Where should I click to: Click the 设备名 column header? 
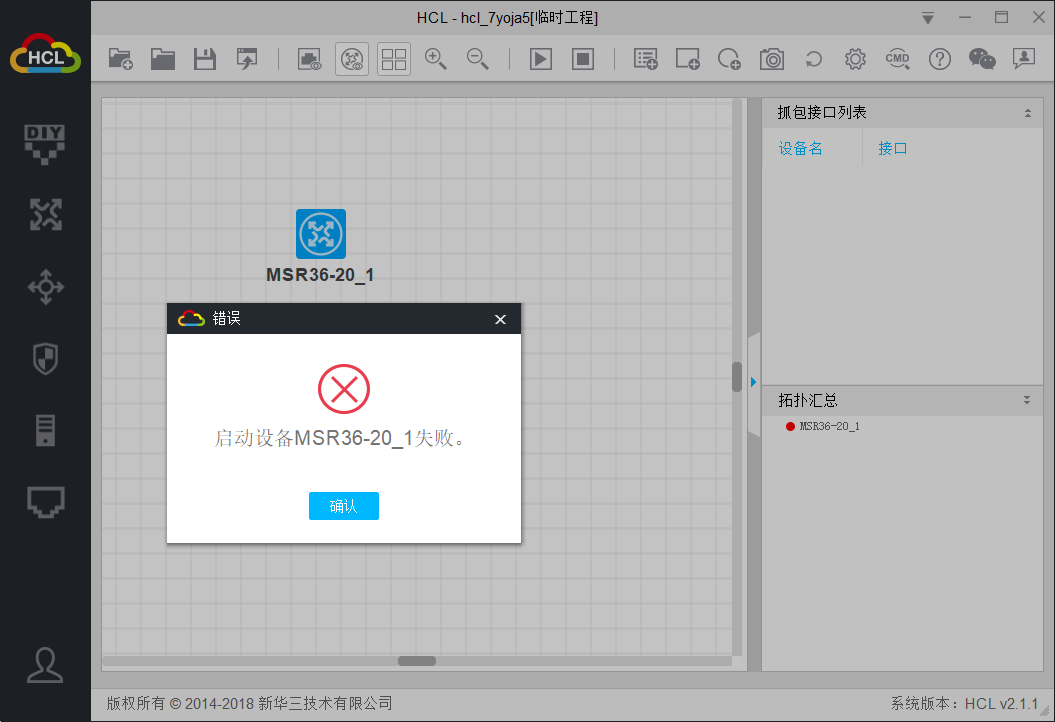tap(801, 149)
